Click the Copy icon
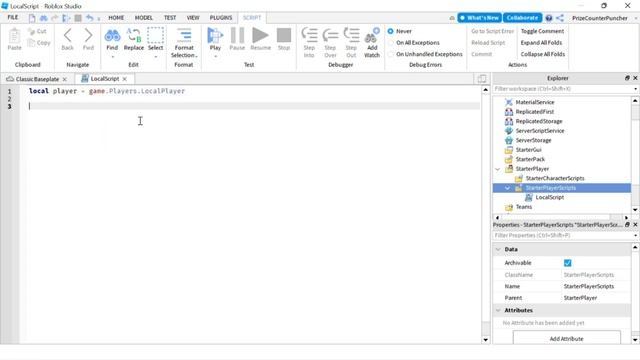 31,42
